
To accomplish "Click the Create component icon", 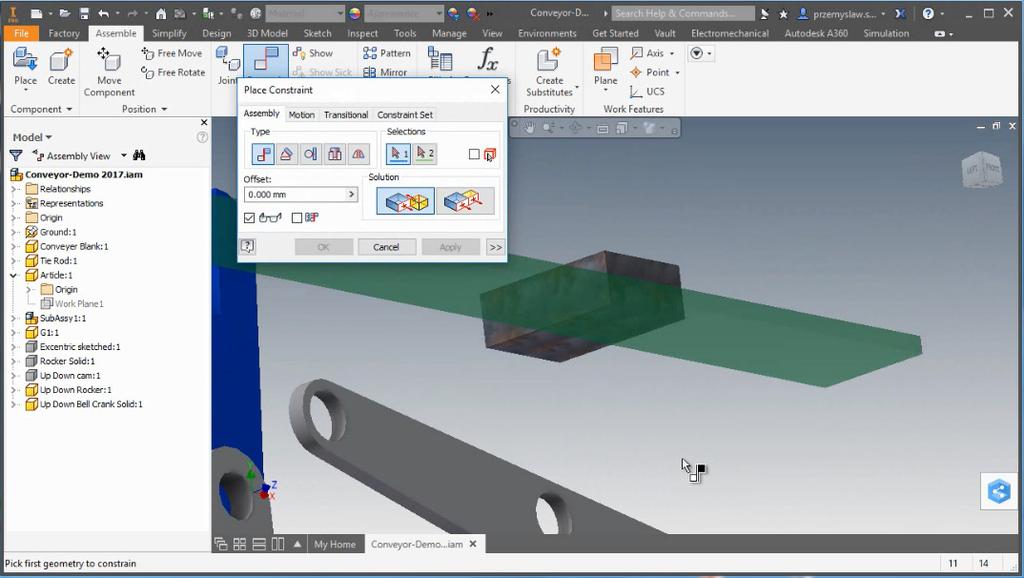I will click(61, 66).
